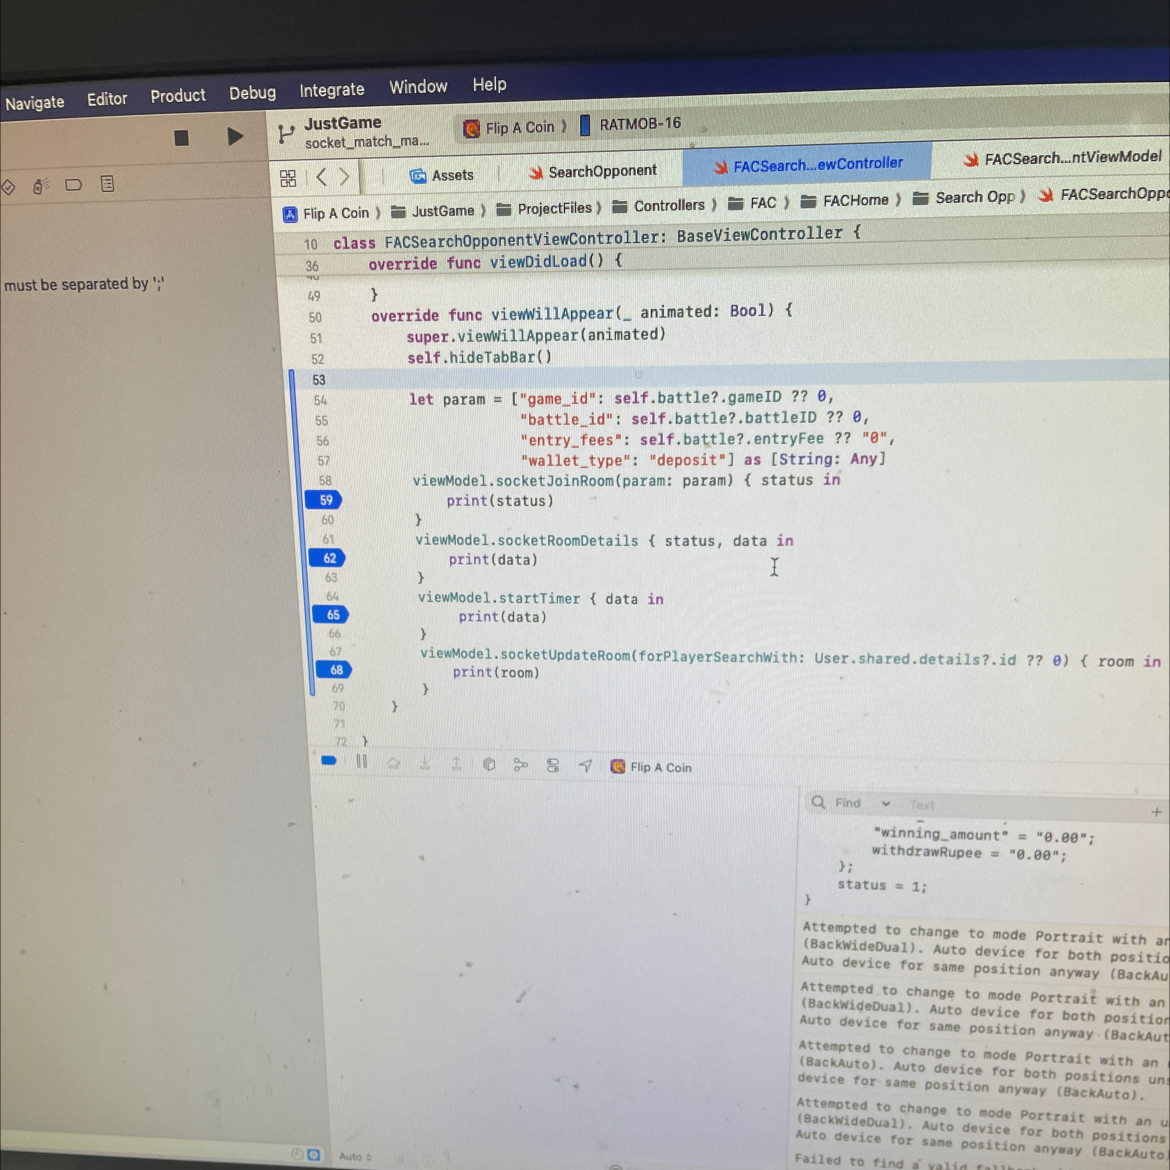
Task: Stop the running app with the Stop button
Action: click(181, 138)
